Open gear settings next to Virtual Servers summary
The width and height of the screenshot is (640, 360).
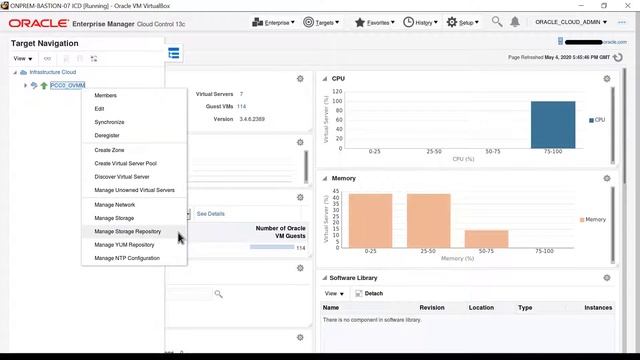[x=300, y=79]
